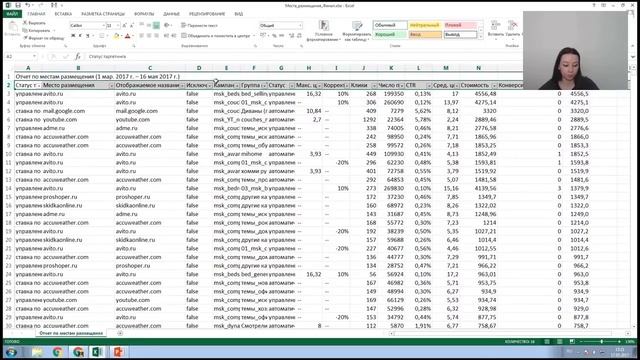This screenshot has width=640, height=360.
Task: Open the CTR column filter dropdown
Action: (x=429, y=86)
